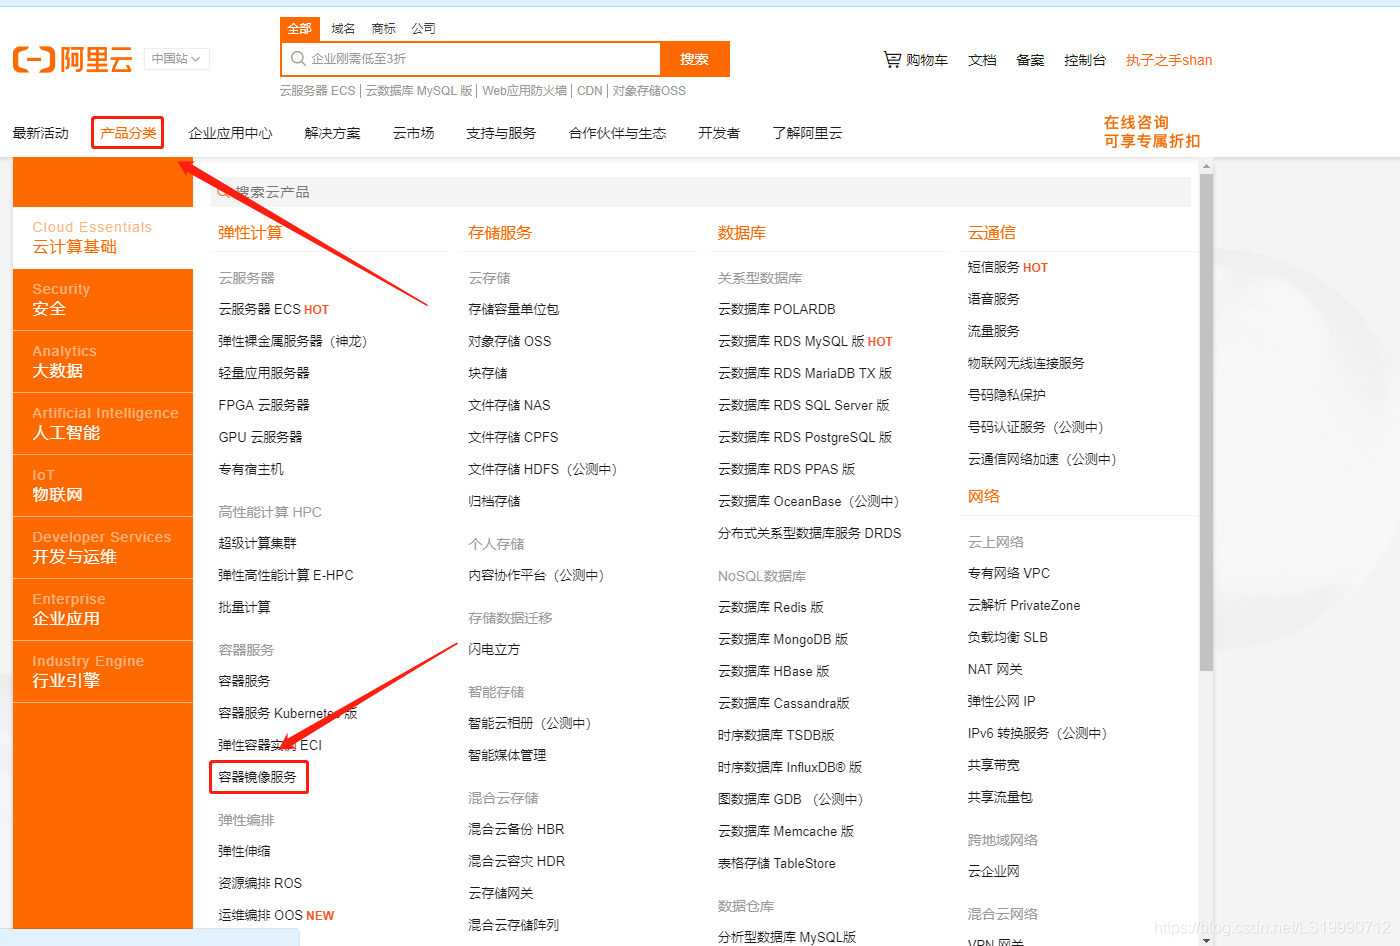Select 物联网 IoT category in sidebar
This screenshot has width=1400, height=946.
(103, 485)
